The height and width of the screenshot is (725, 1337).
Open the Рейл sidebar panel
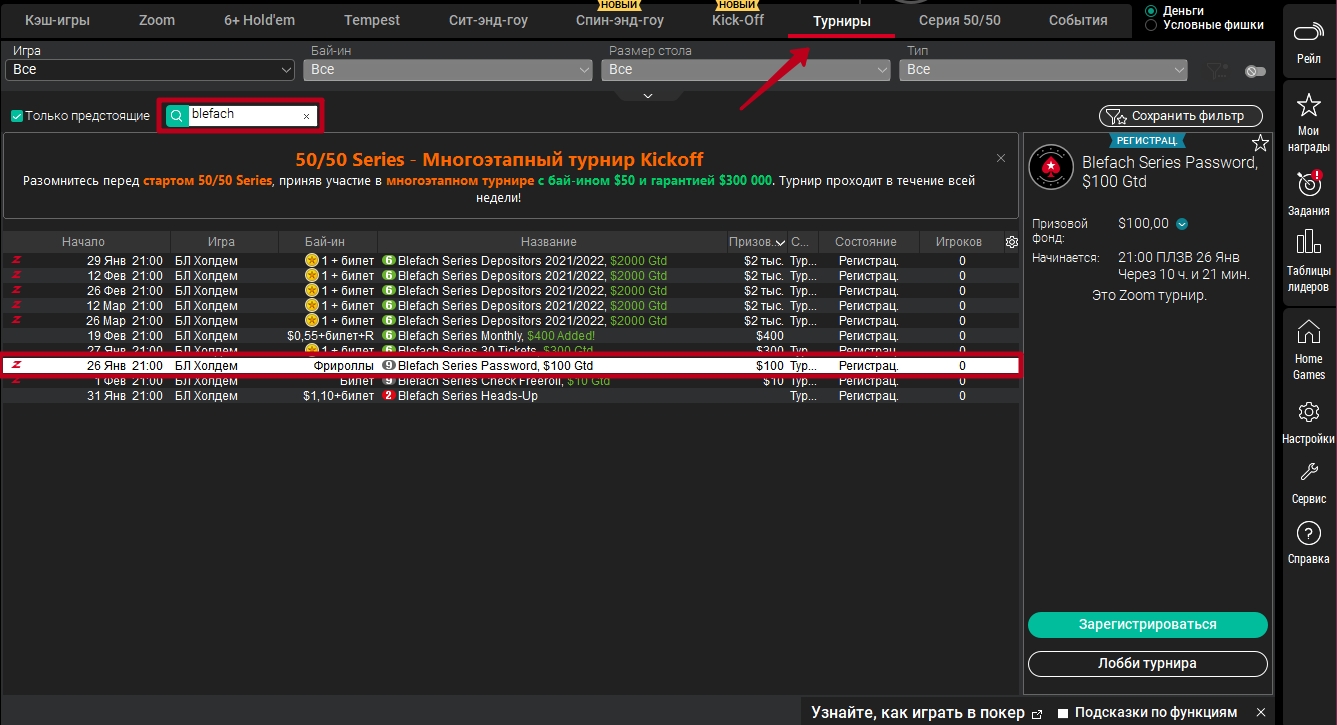[1308, 43]
